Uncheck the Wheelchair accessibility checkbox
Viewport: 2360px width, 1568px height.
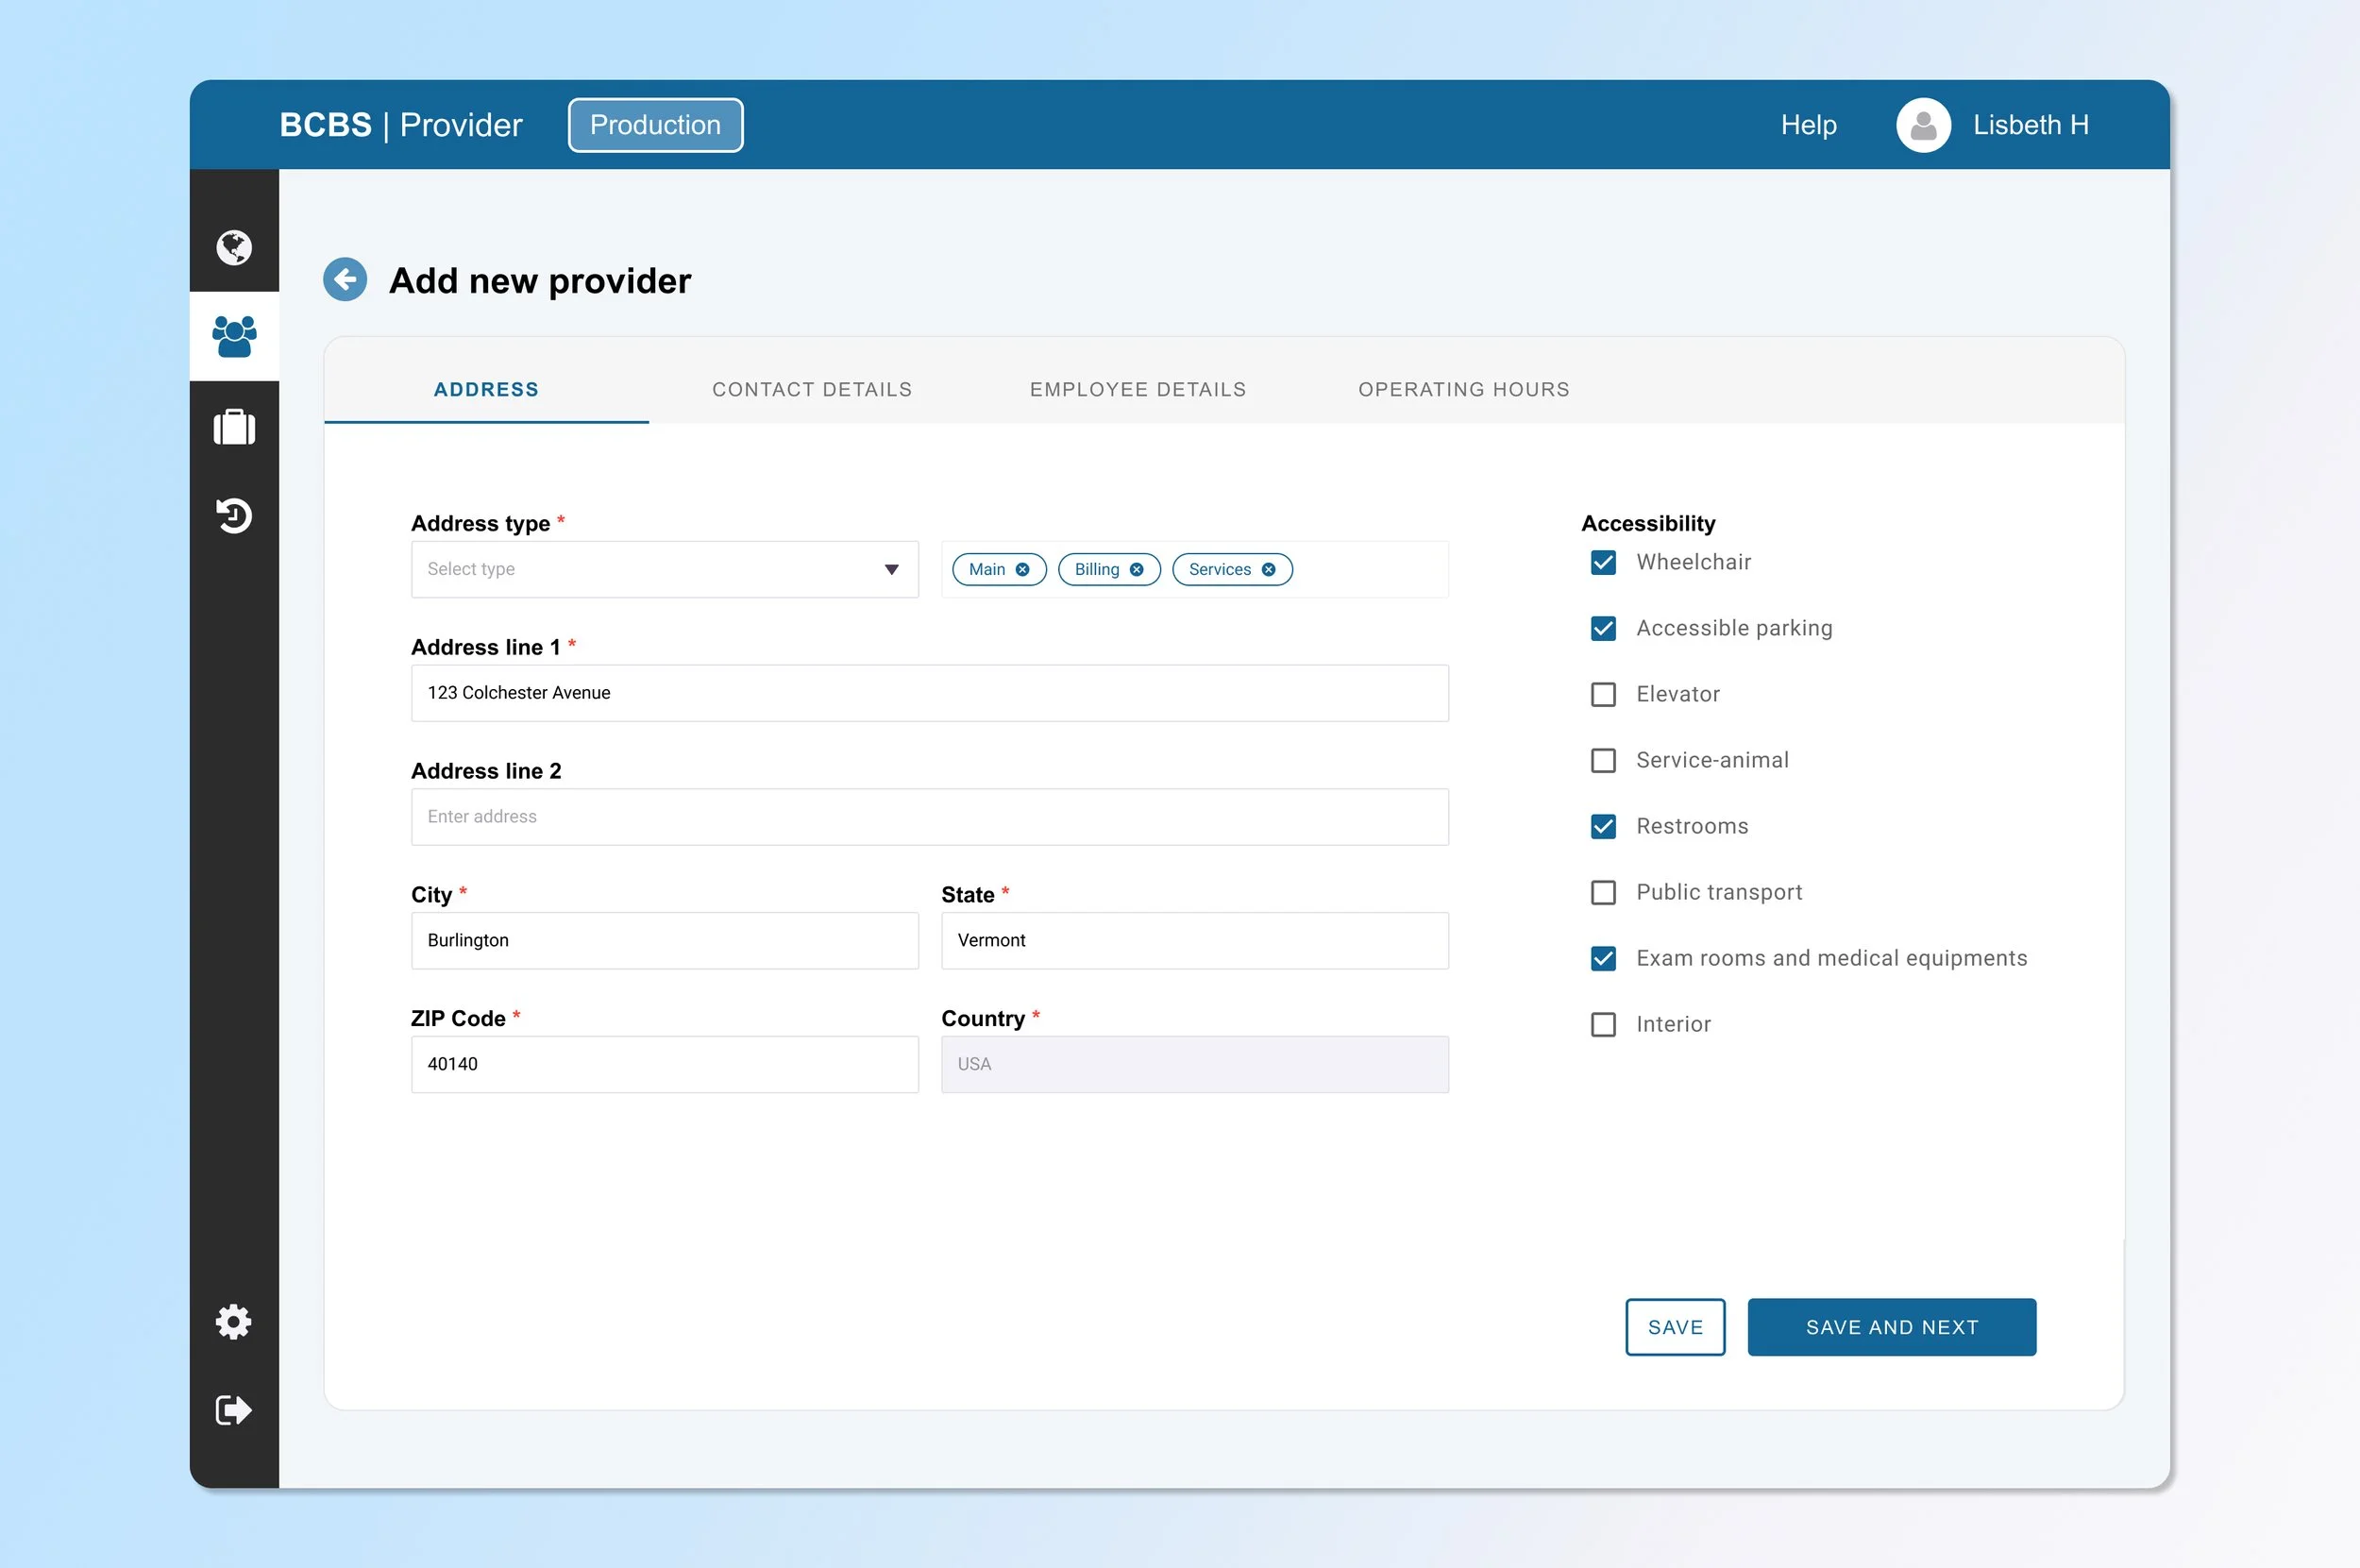[x=1603, y=562]
